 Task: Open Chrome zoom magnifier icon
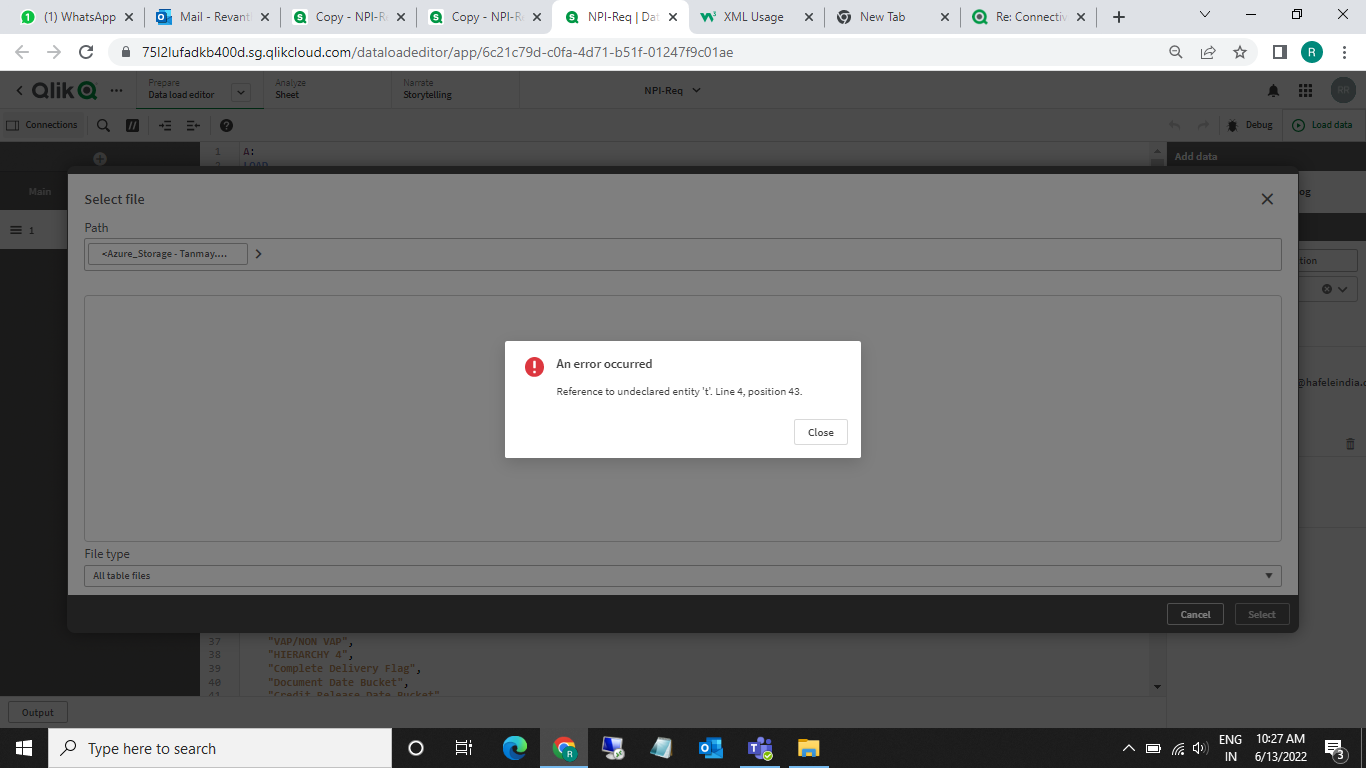pyautogui.click(x=1176, y=52)
